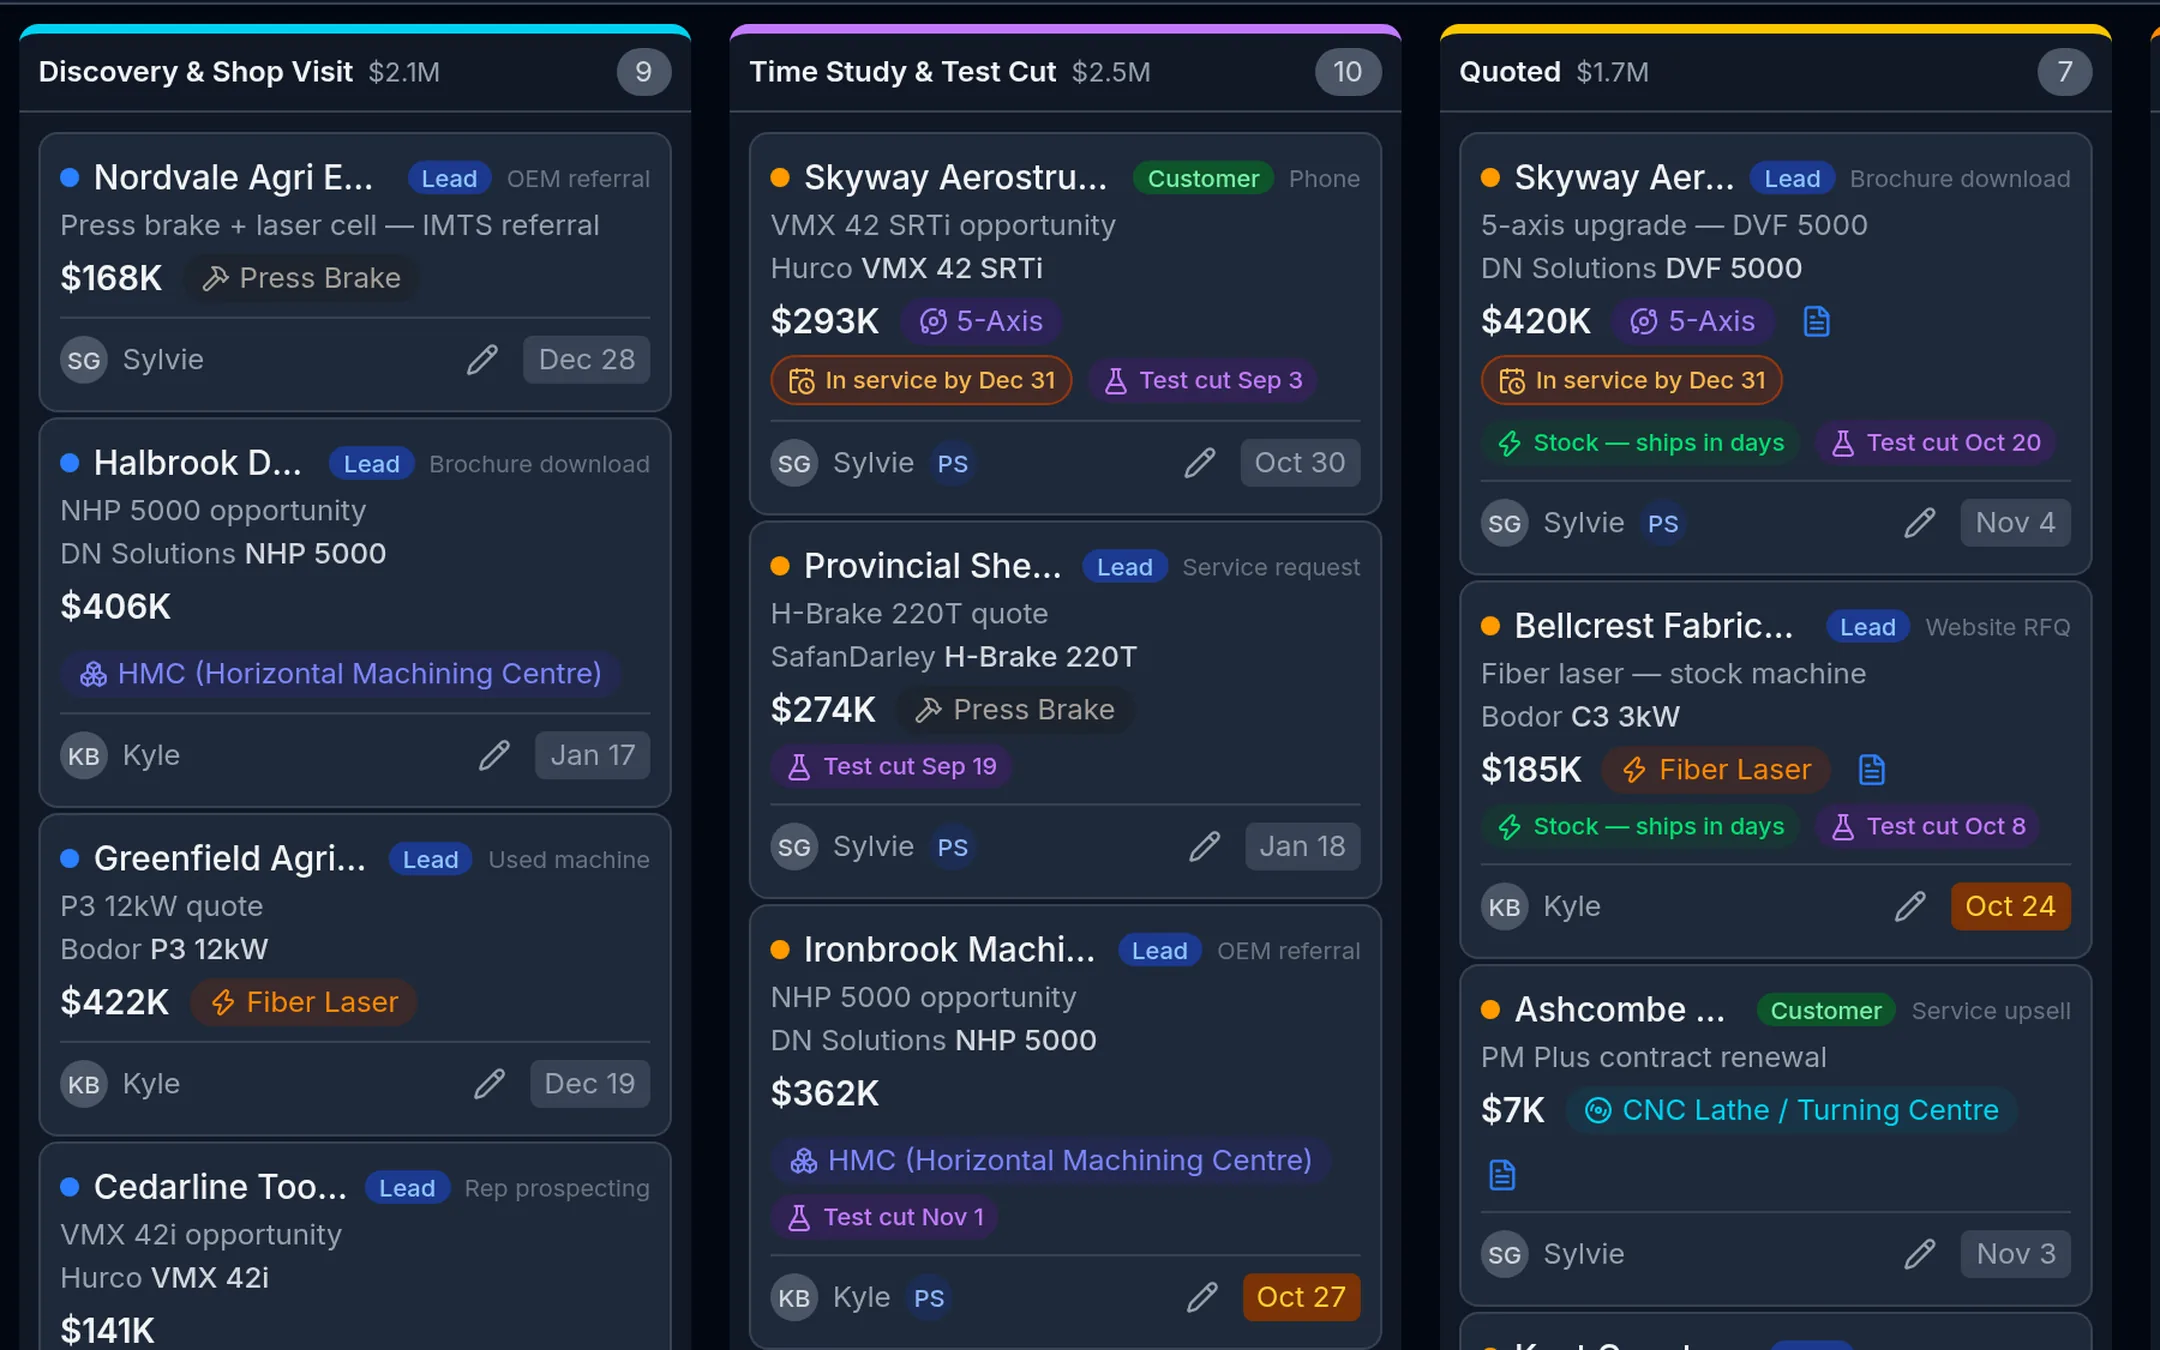Click 5-Axis tag on $293K Skyway card

click(x=981, y=321)
